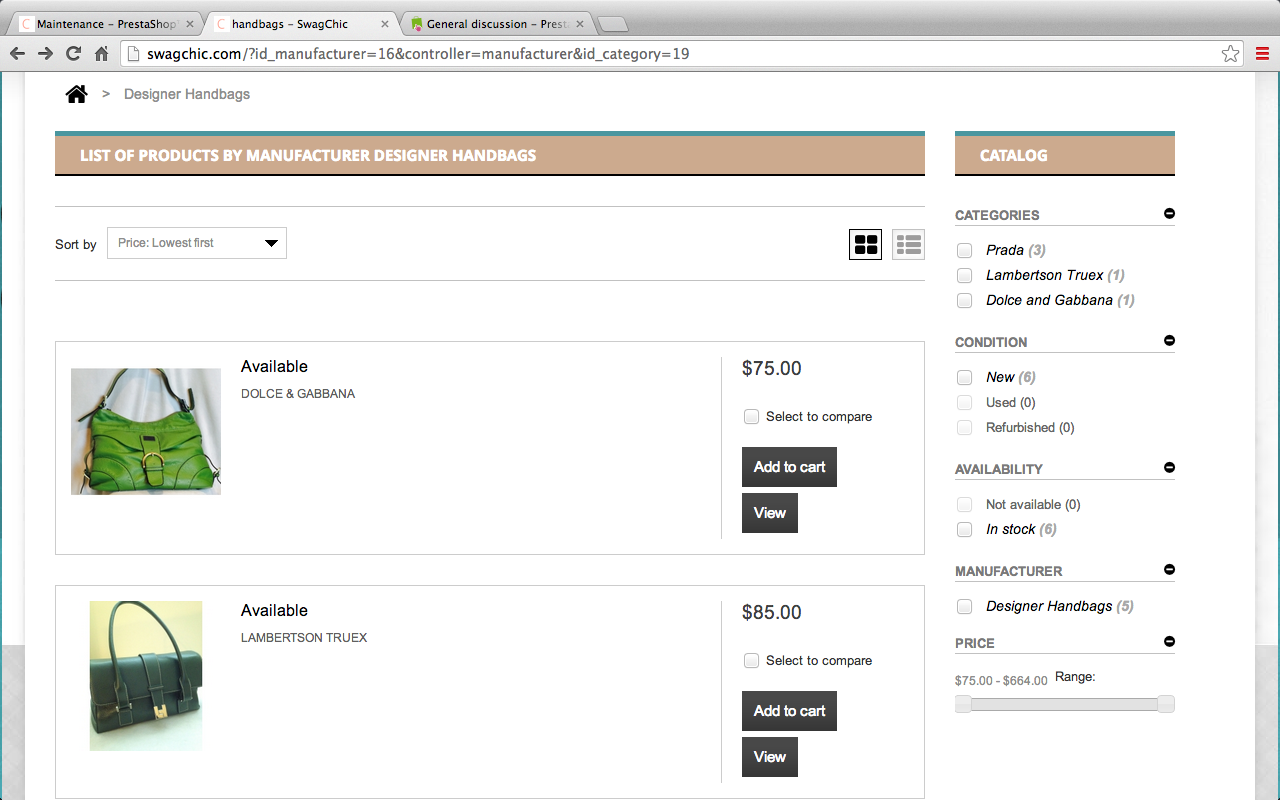The width and height of the screenshot is (1280, 800).
Task: Click the $75.00 price text
Action: (772, 368)
